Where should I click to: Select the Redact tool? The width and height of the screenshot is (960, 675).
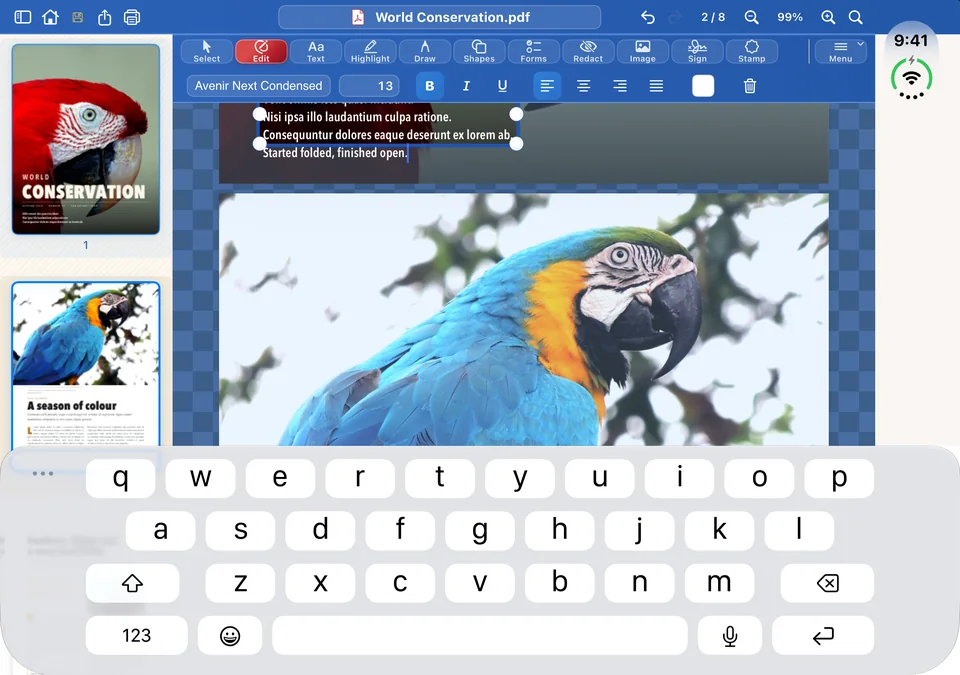pos(588,51)
